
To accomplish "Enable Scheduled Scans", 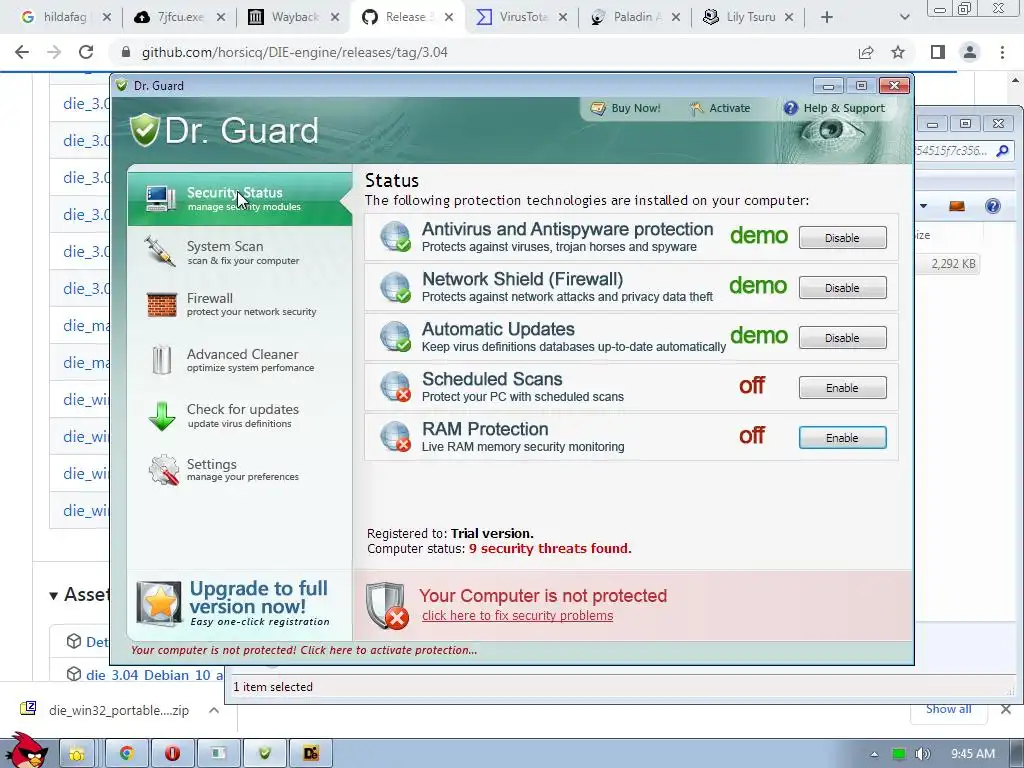I will tap(842, 388).
